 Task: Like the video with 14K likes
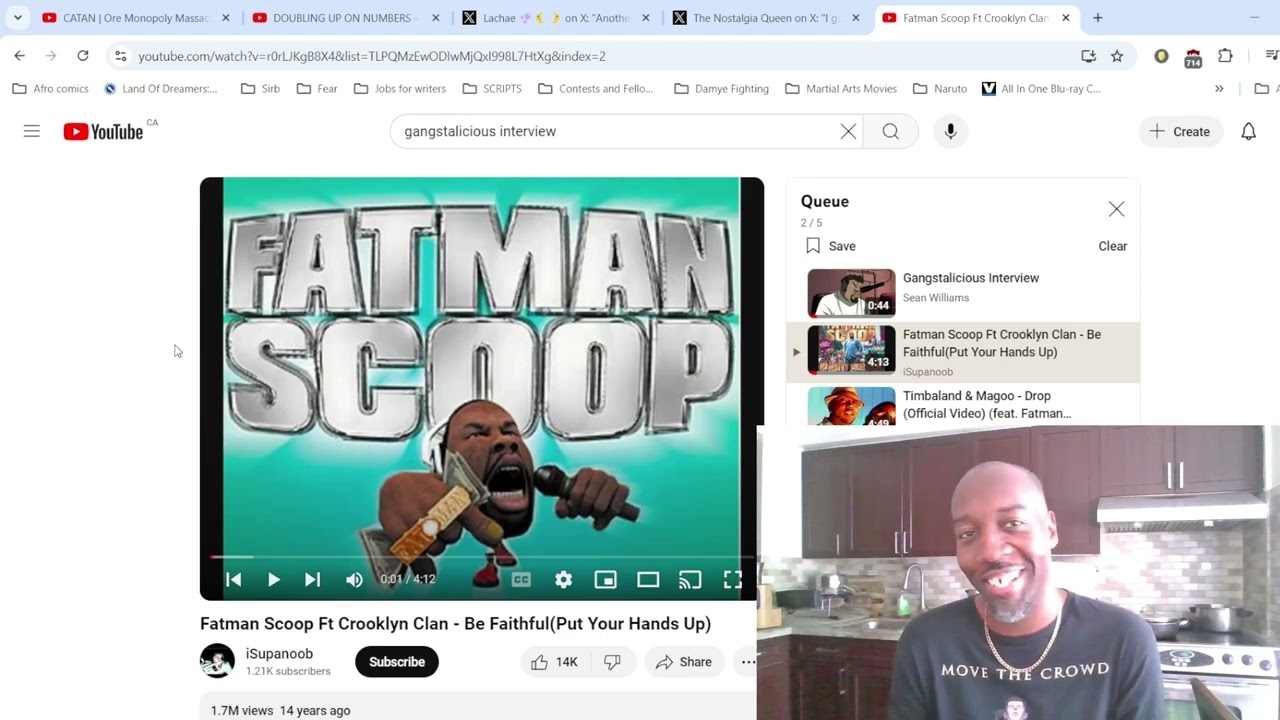(x=554, y=662)
